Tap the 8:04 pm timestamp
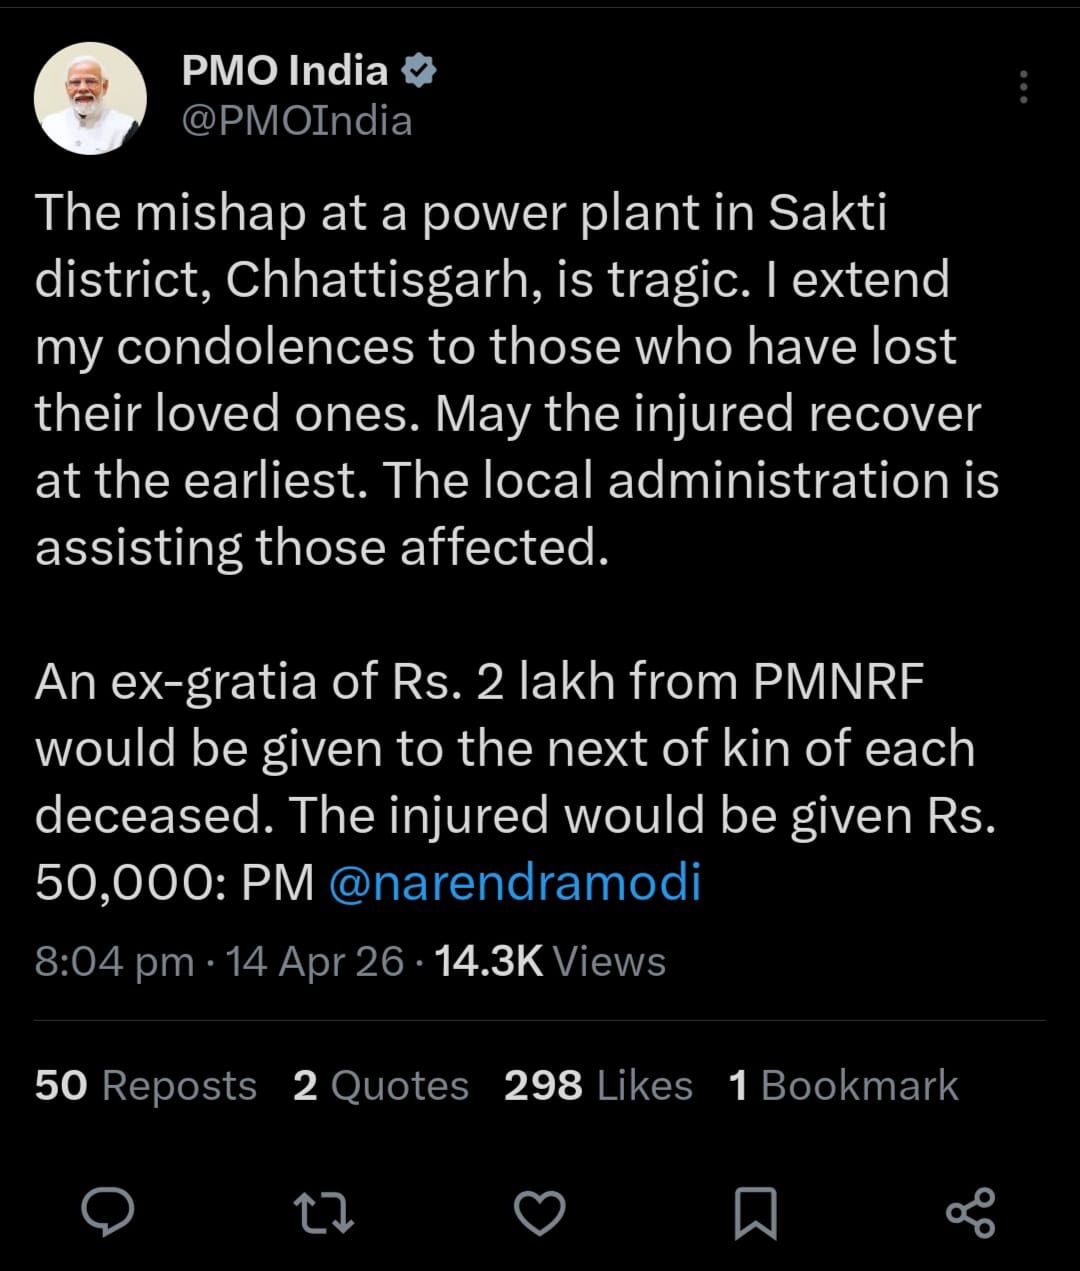 114,962
